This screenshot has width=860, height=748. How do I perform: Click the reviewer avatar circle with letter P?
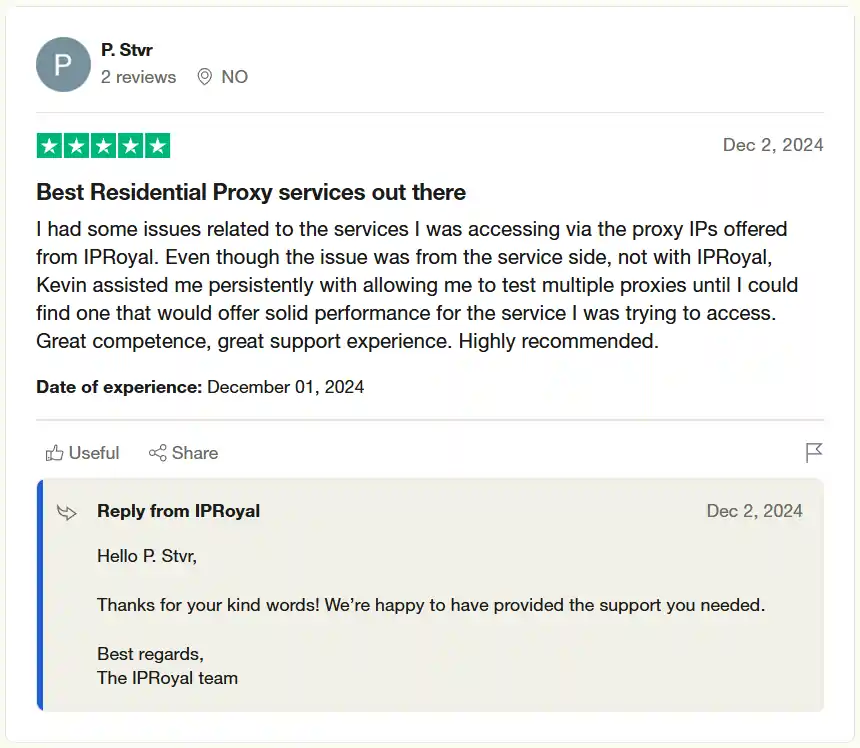click(63, 64)
